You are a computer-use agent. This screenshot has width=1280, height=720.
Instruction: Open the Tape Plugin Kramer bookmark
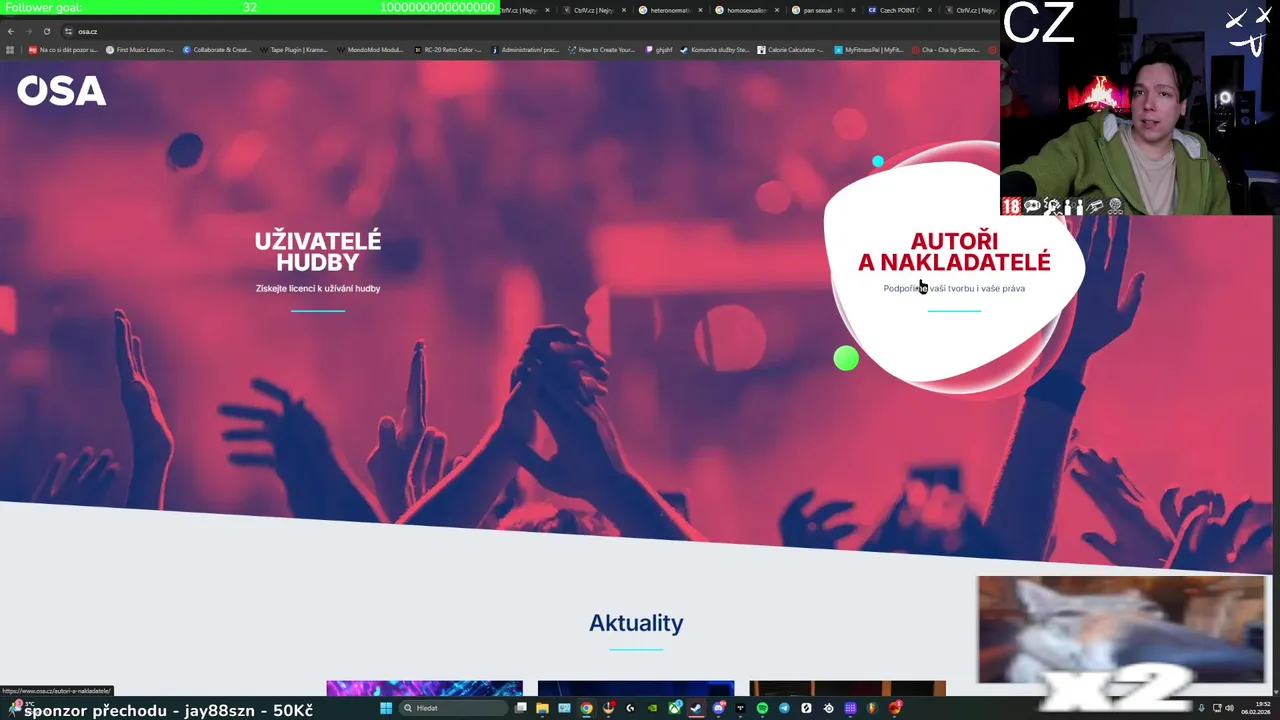(293, 49)
